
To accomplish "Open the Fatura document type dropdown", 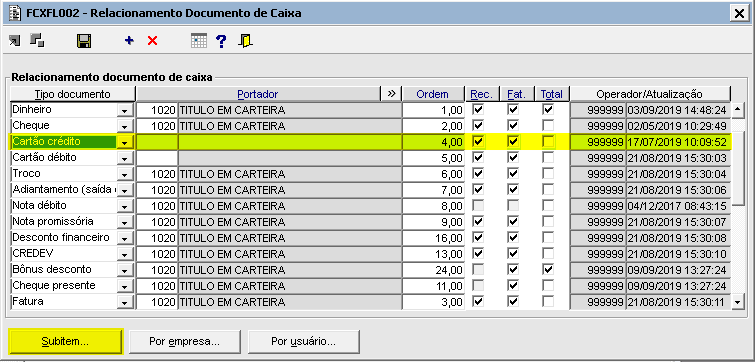I will pos(125,302).
